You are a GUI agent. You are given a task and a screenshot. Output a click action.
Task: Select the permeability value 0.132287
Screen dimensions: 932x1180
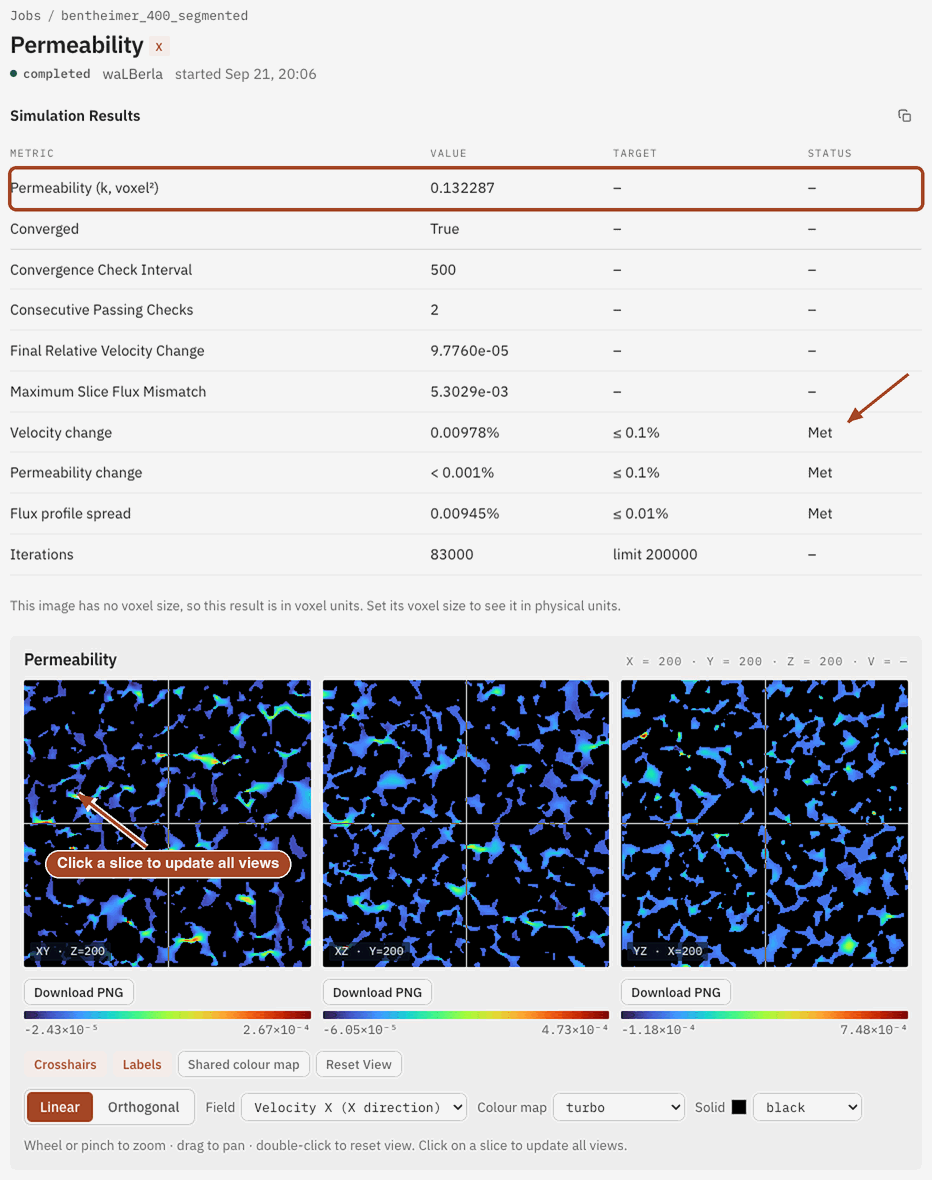coord(462,188)
